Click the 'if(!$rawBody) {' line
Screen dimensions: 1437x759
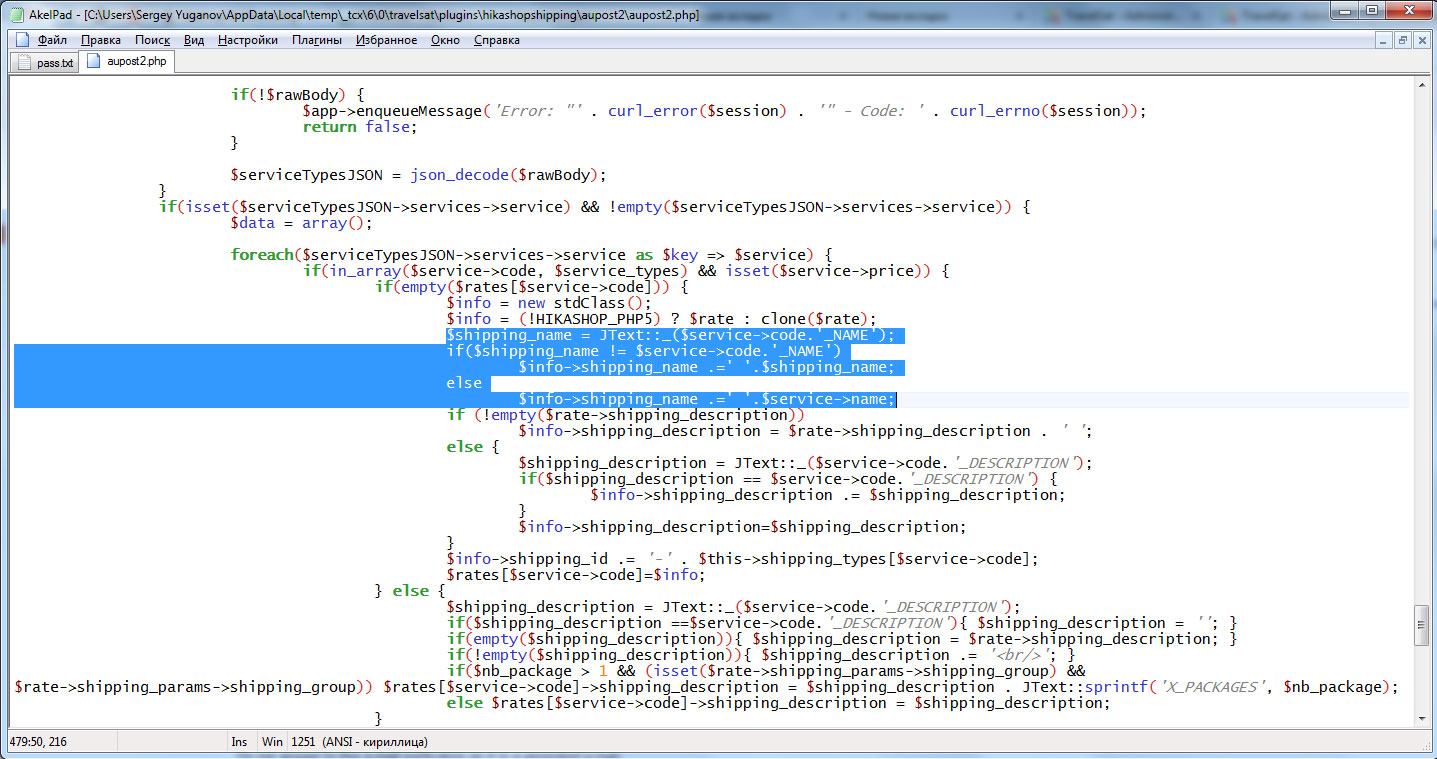297,95
